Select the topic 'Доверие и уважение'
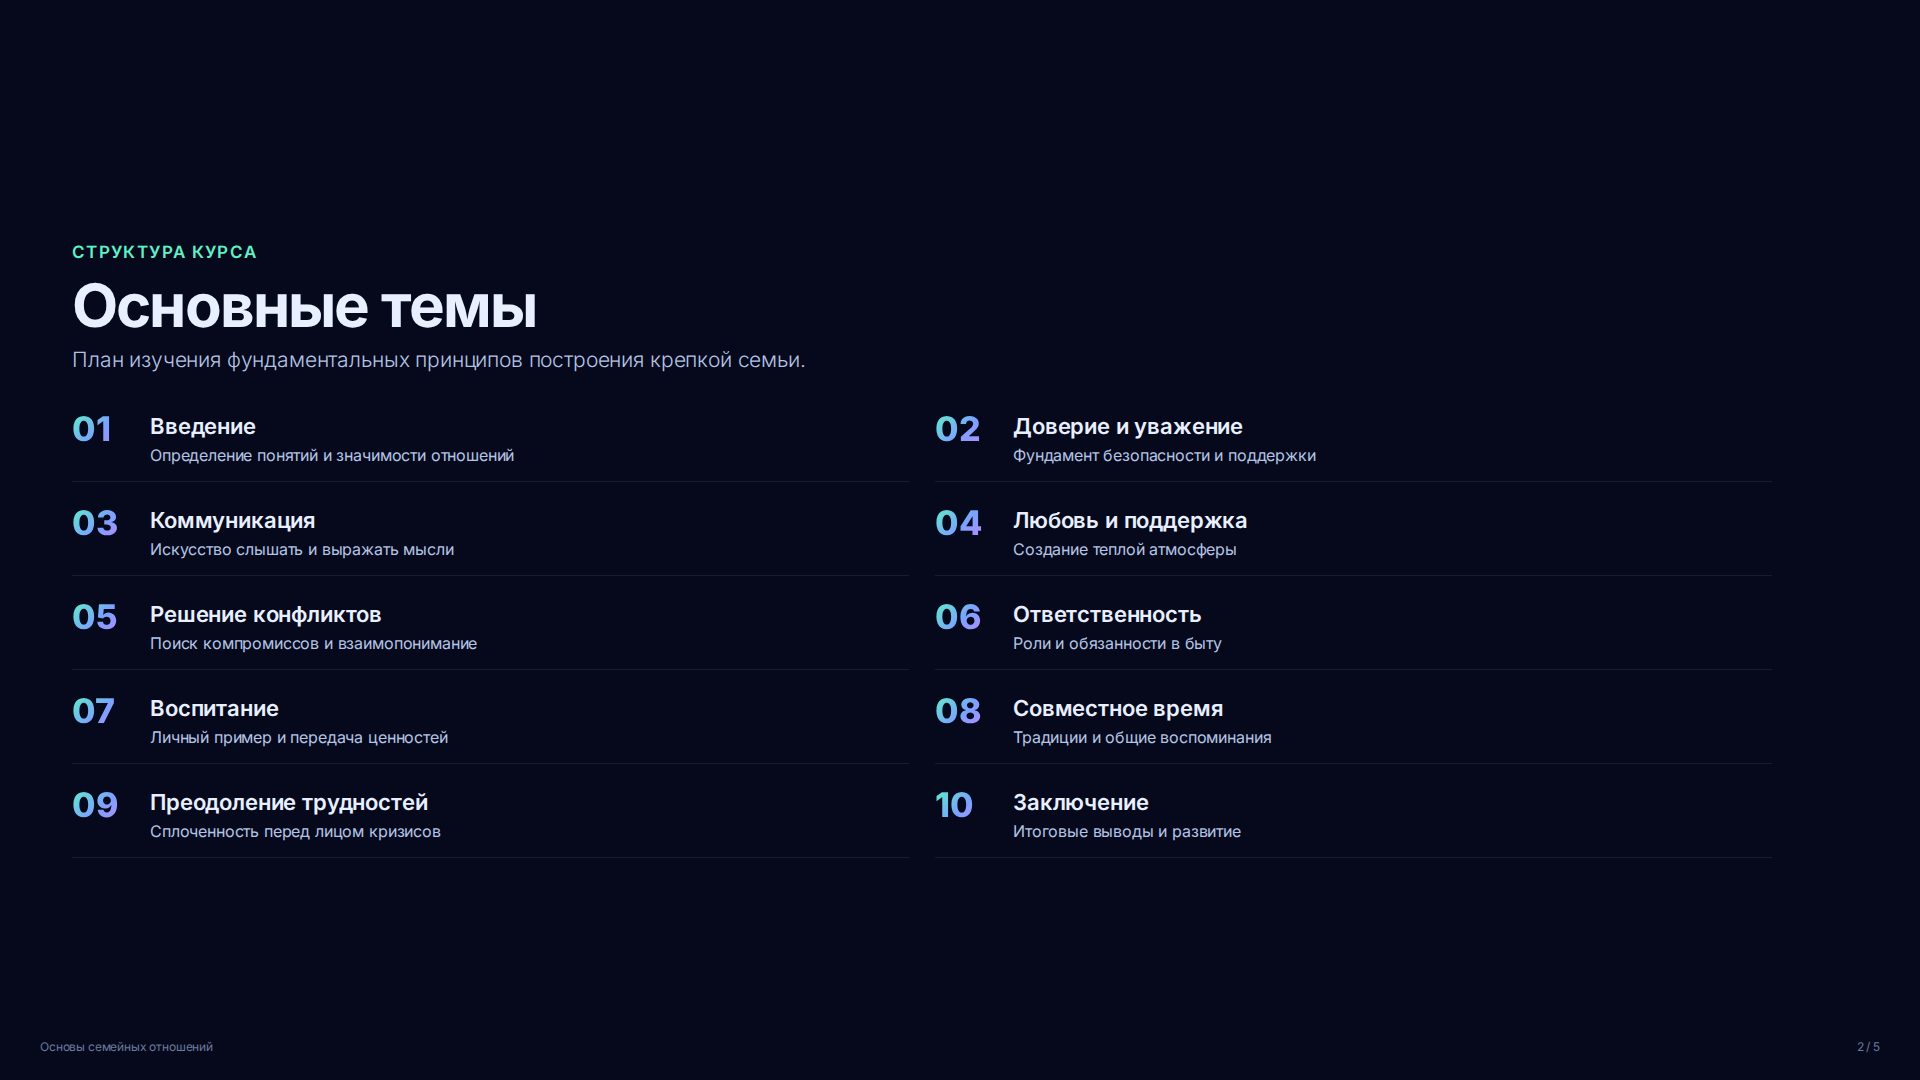This screenshot has width=1920, height=1080. tap(1128, 427)
